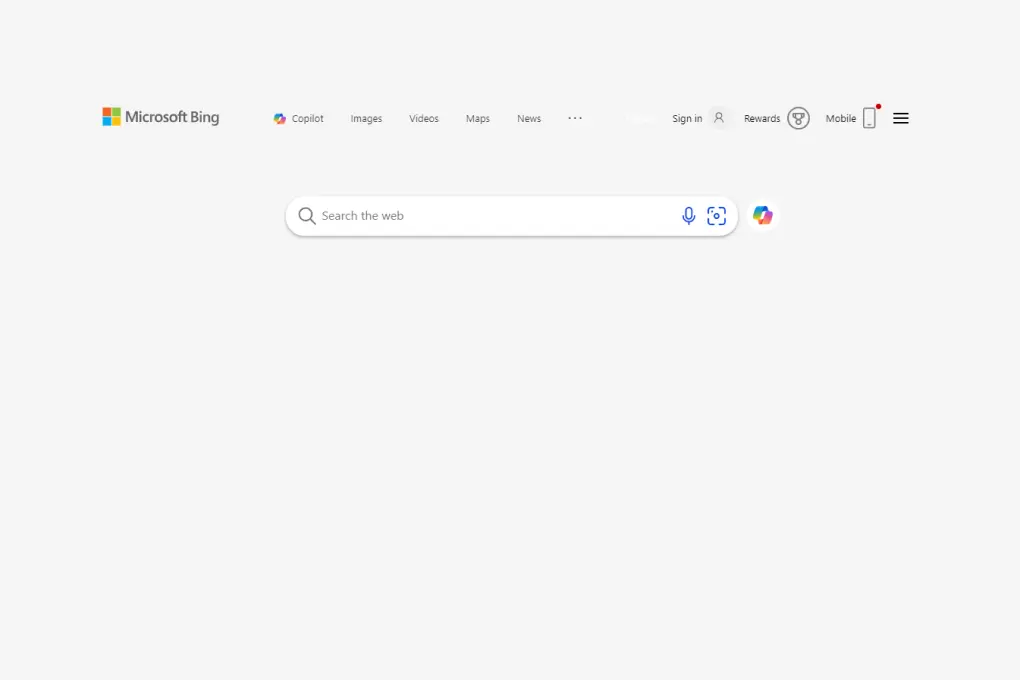Open the Rewards link

pyautogui.click(x=762, y=118)
